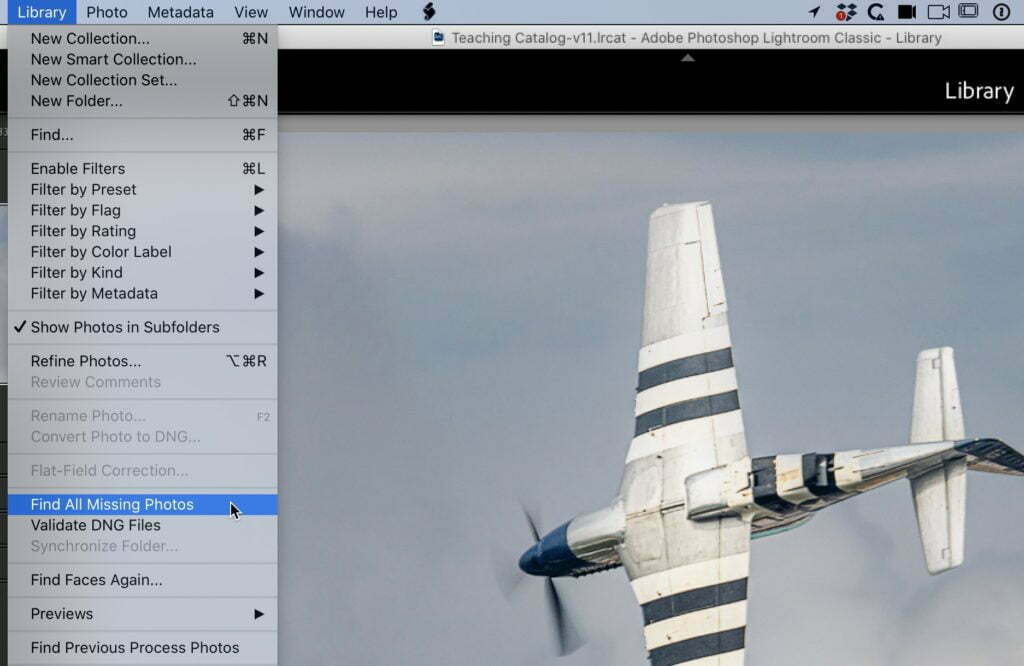
Task: Choose Refine Photos...
Action: [x=143, y=362]
